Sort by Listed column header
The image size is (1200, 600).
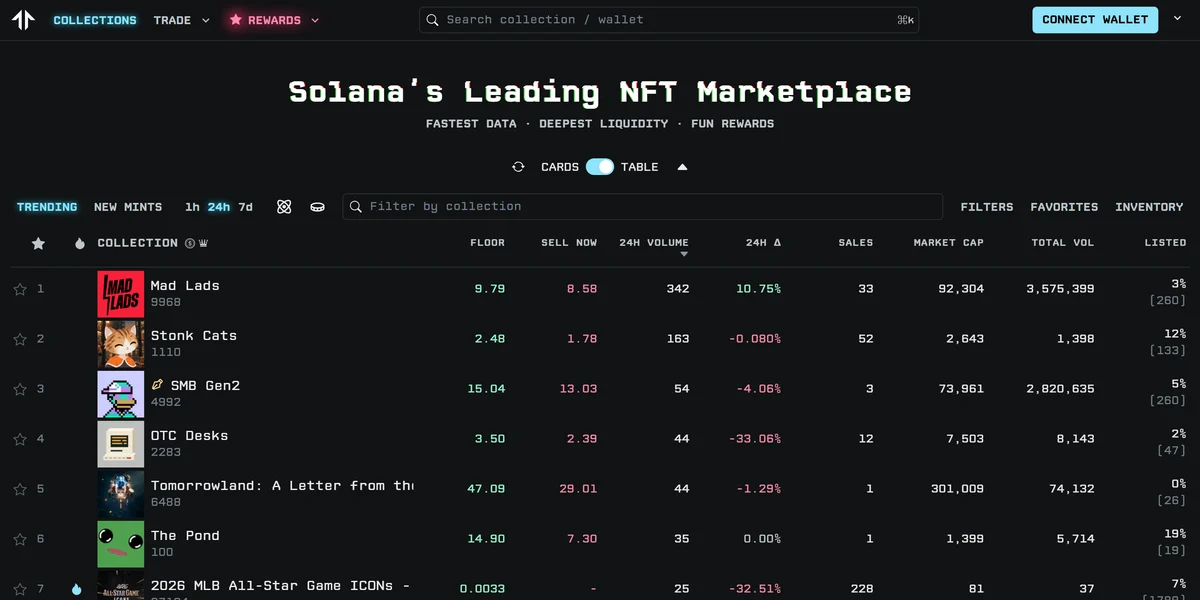pos(1165,243)
